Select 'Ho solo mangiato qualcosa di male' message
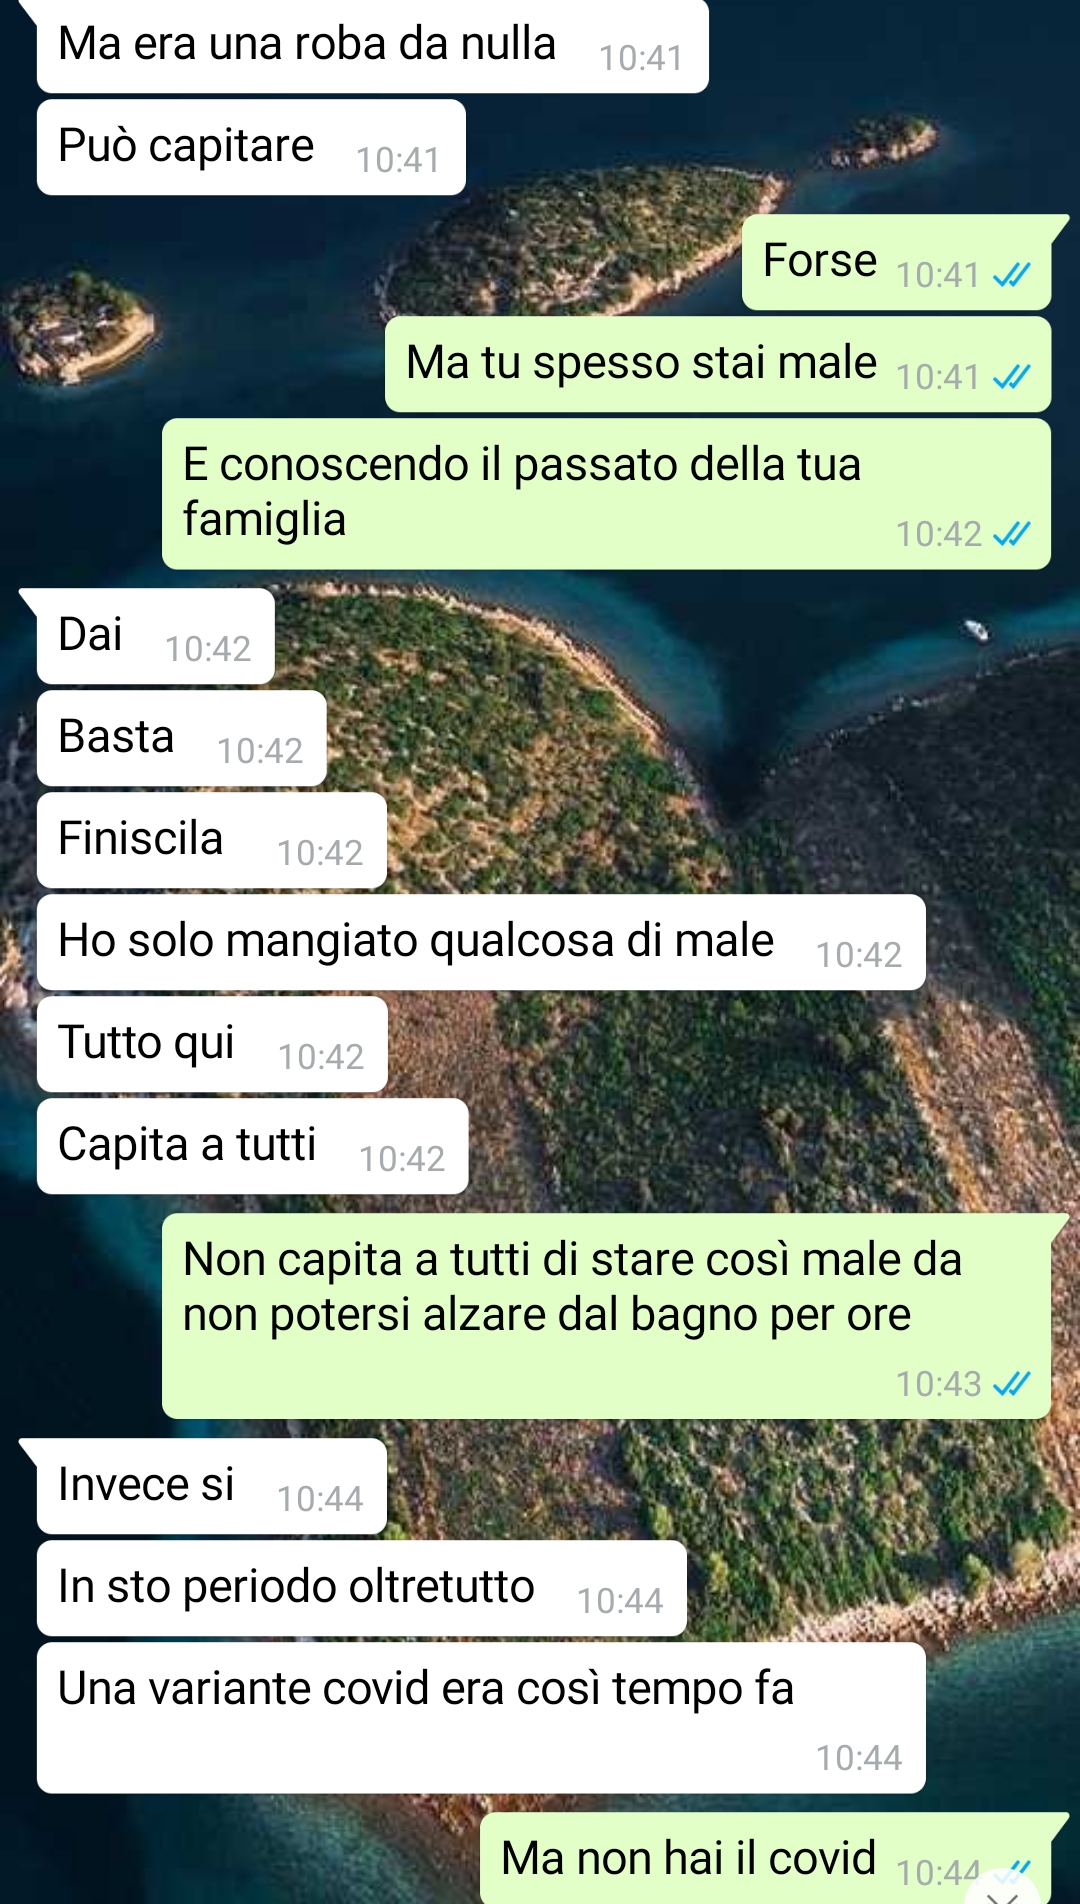The image size is (1080, 1904). click(x=481, y=942)
